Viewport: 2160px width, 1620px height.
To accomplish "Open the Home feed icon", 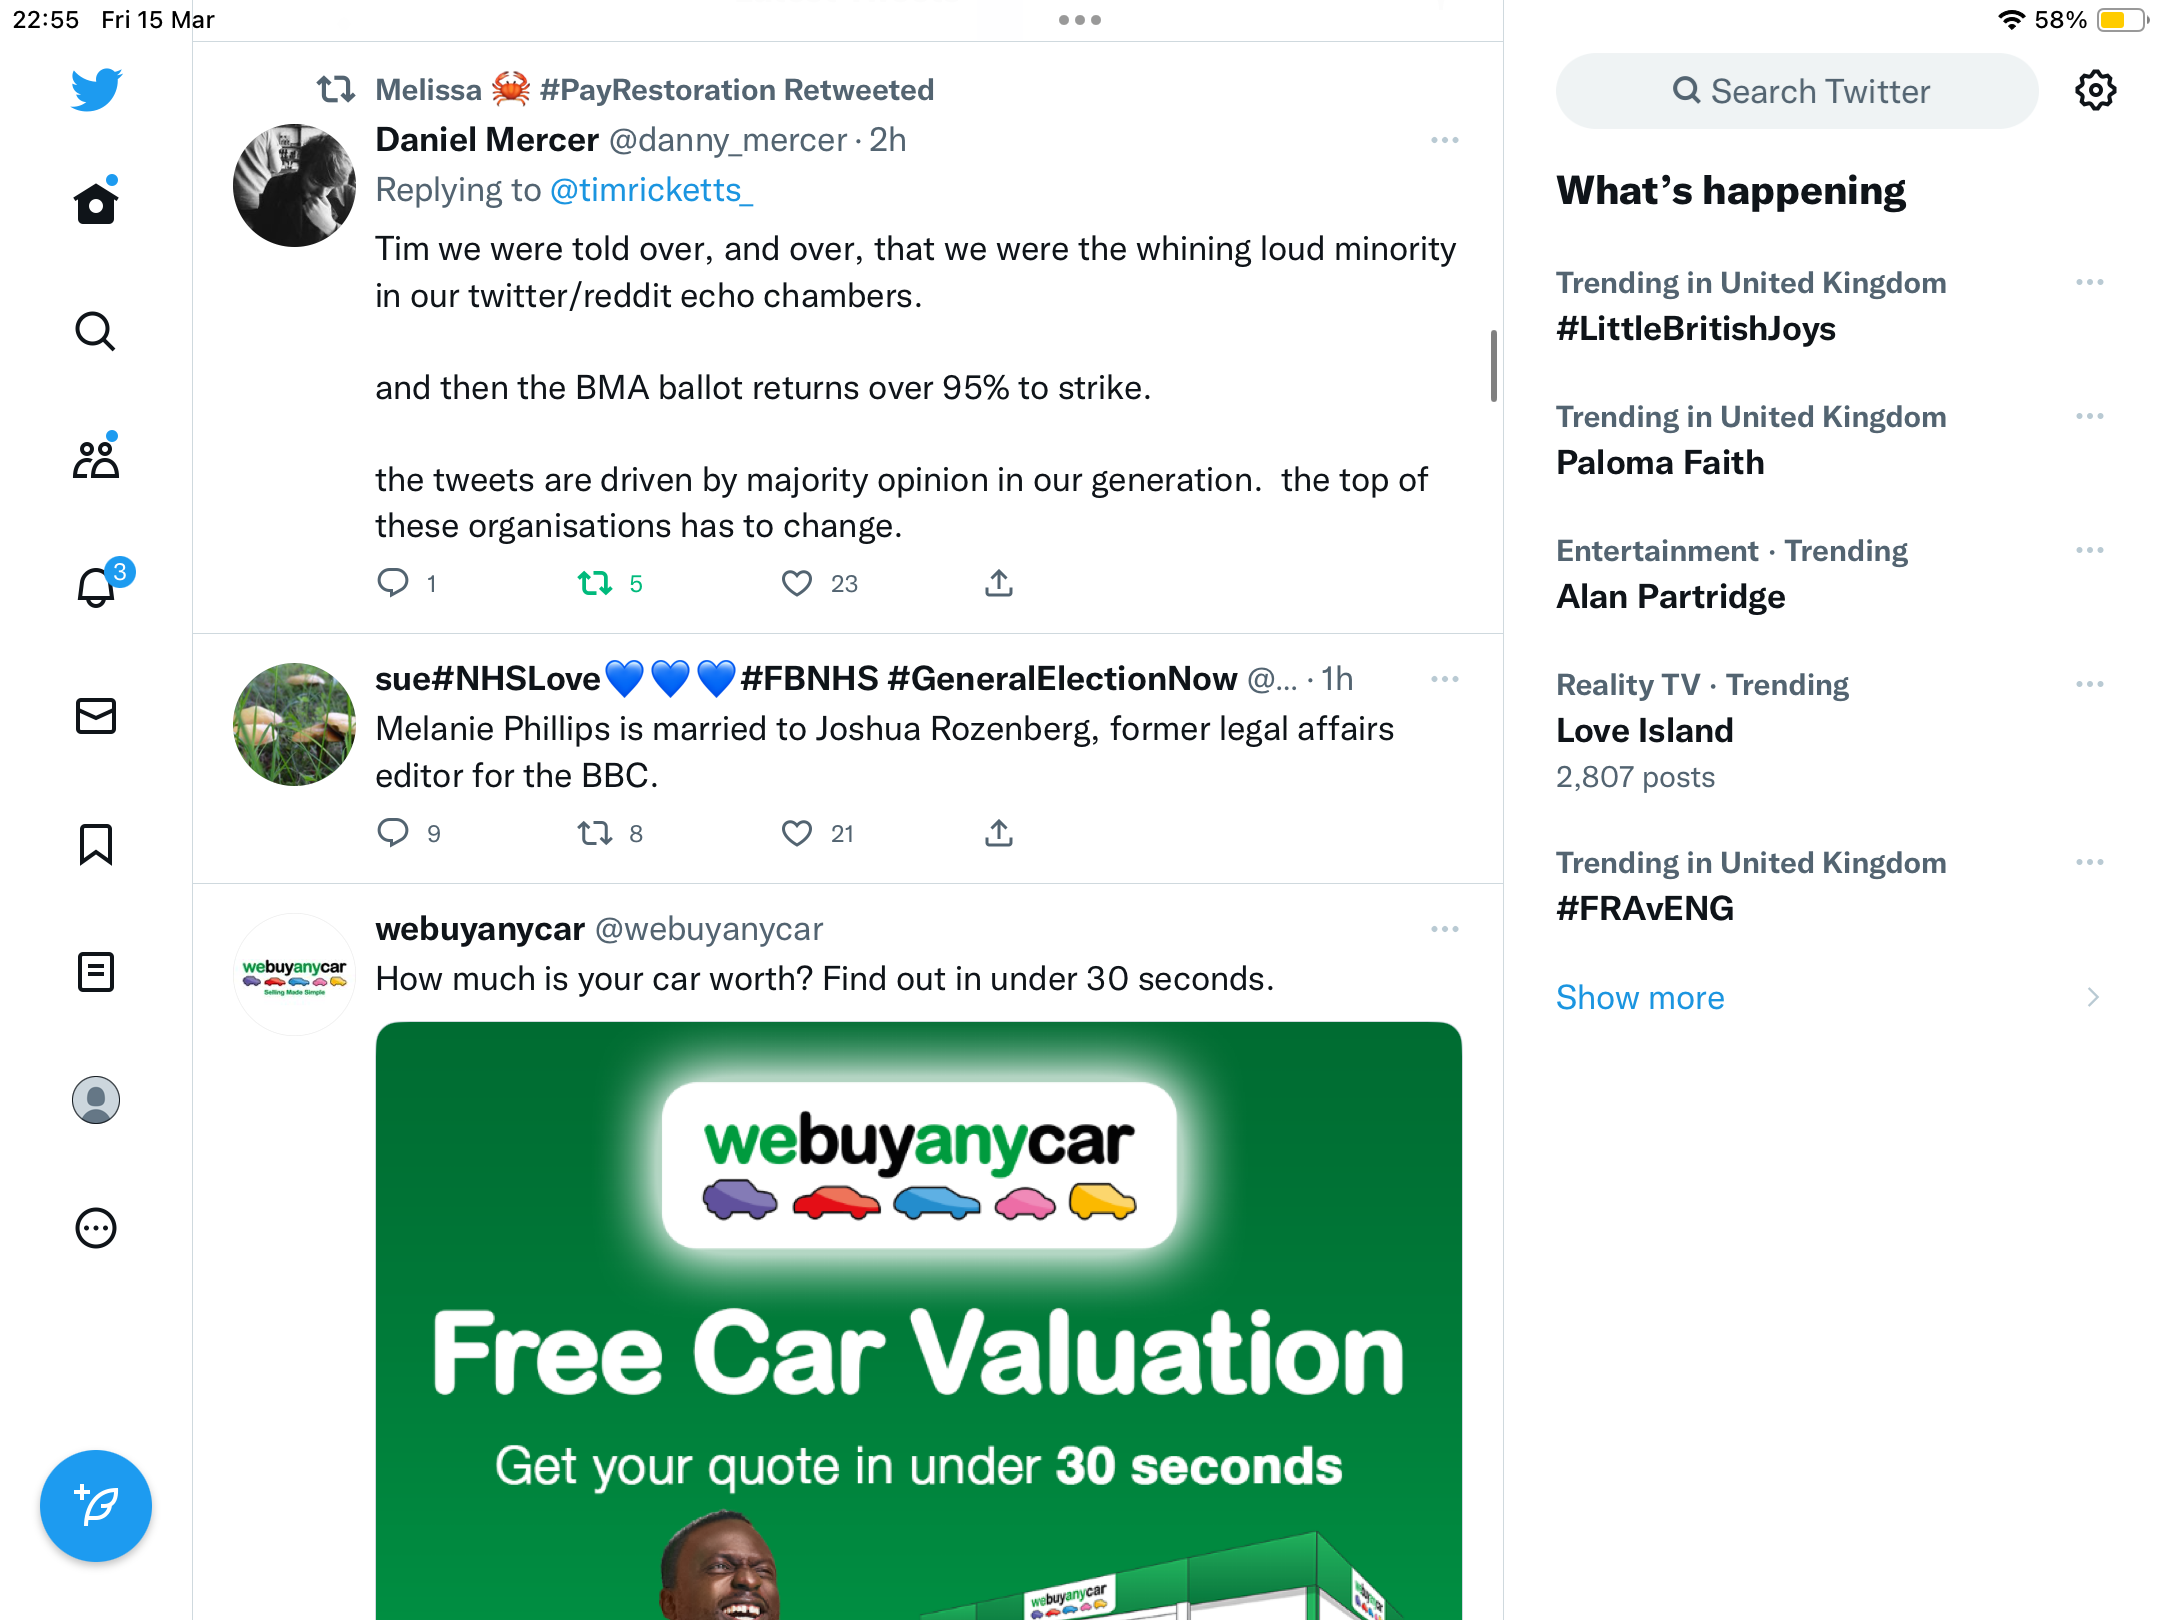I will (96, 203).
